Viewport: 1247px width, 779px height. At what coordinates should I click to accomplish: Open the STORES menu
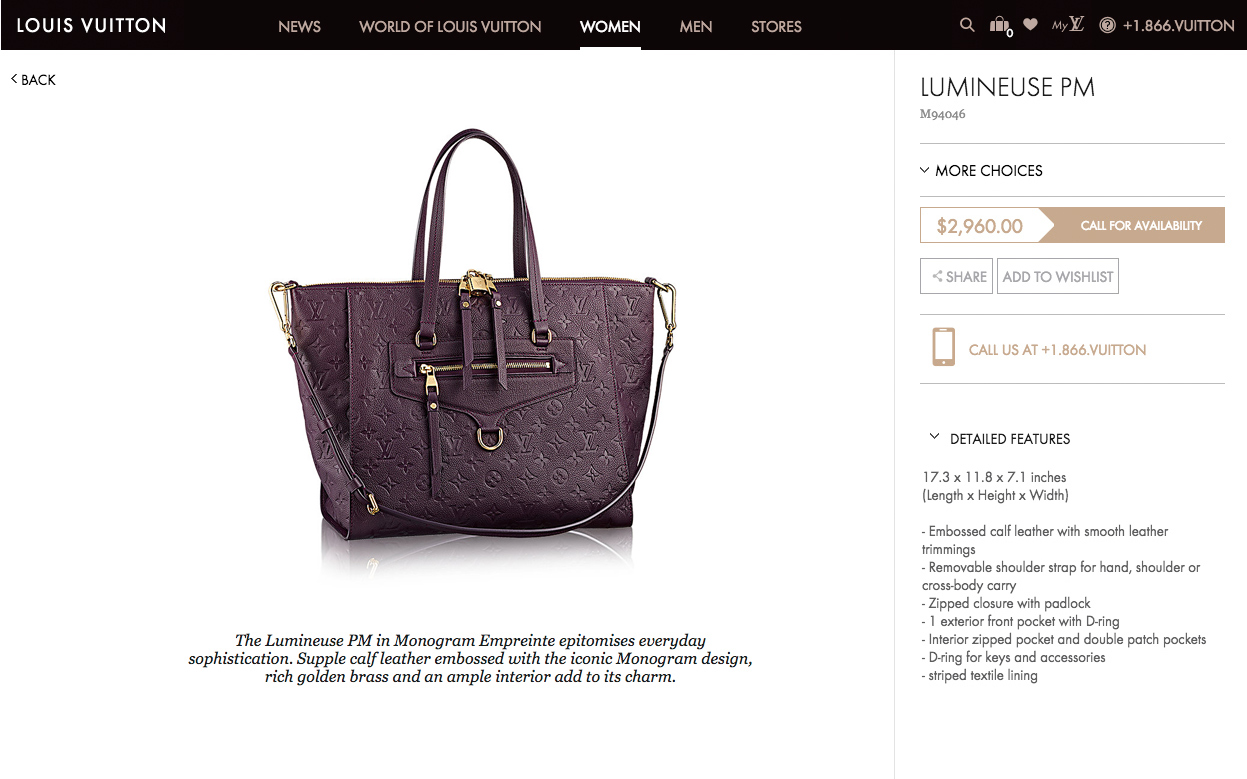tap(776, 27)
